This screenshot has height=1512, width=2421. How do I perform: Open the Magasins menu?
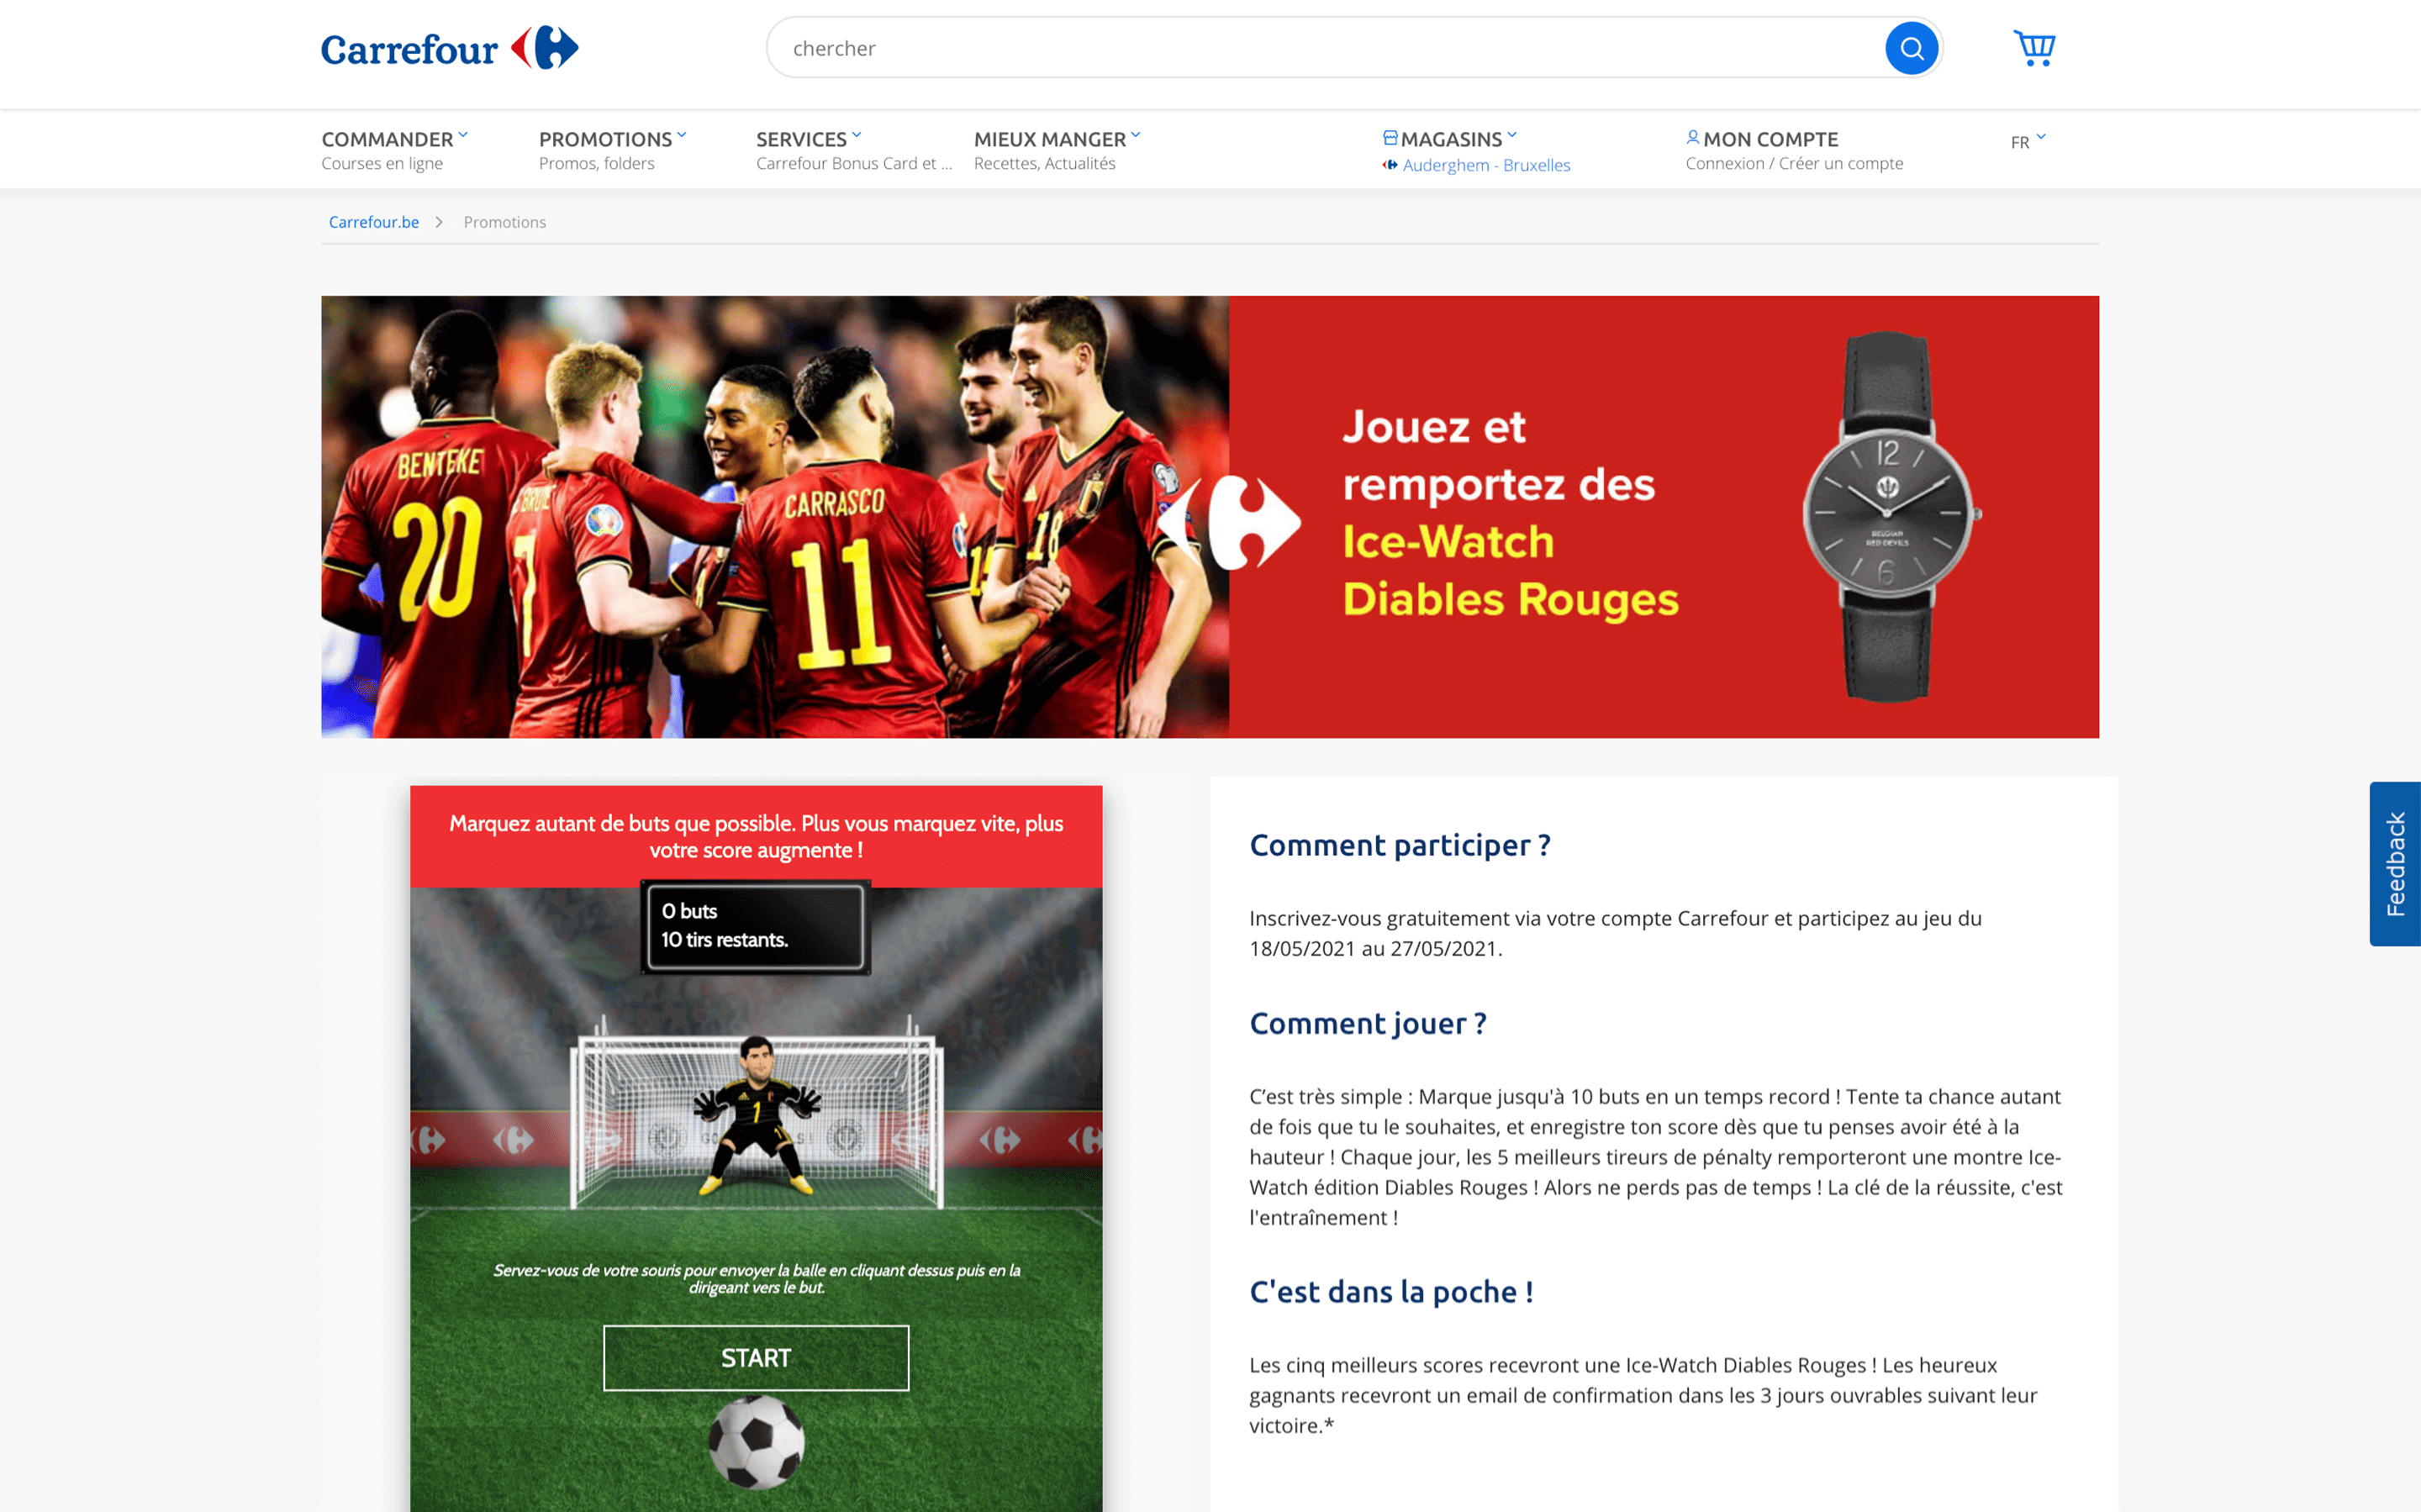[x=1451, y=139]
